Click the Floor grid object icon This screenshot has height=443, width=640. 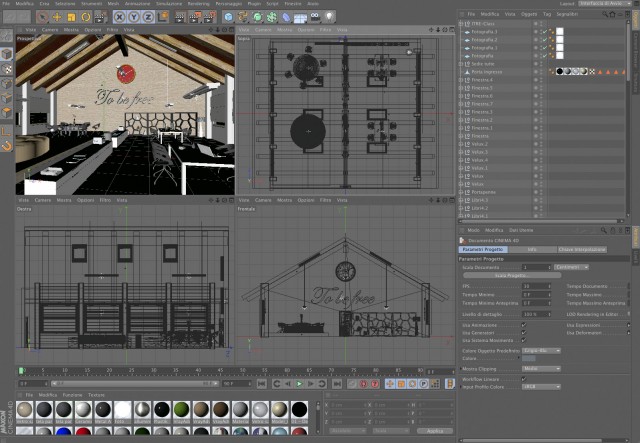click(300, 17)
